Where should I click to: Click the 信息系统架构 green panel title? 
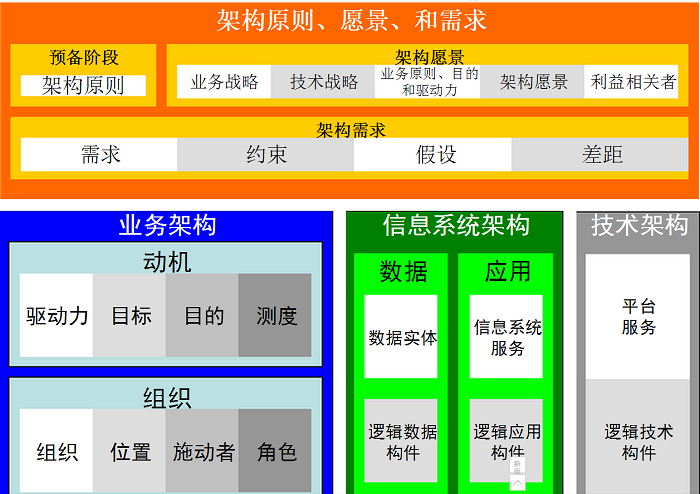[456, 225]
